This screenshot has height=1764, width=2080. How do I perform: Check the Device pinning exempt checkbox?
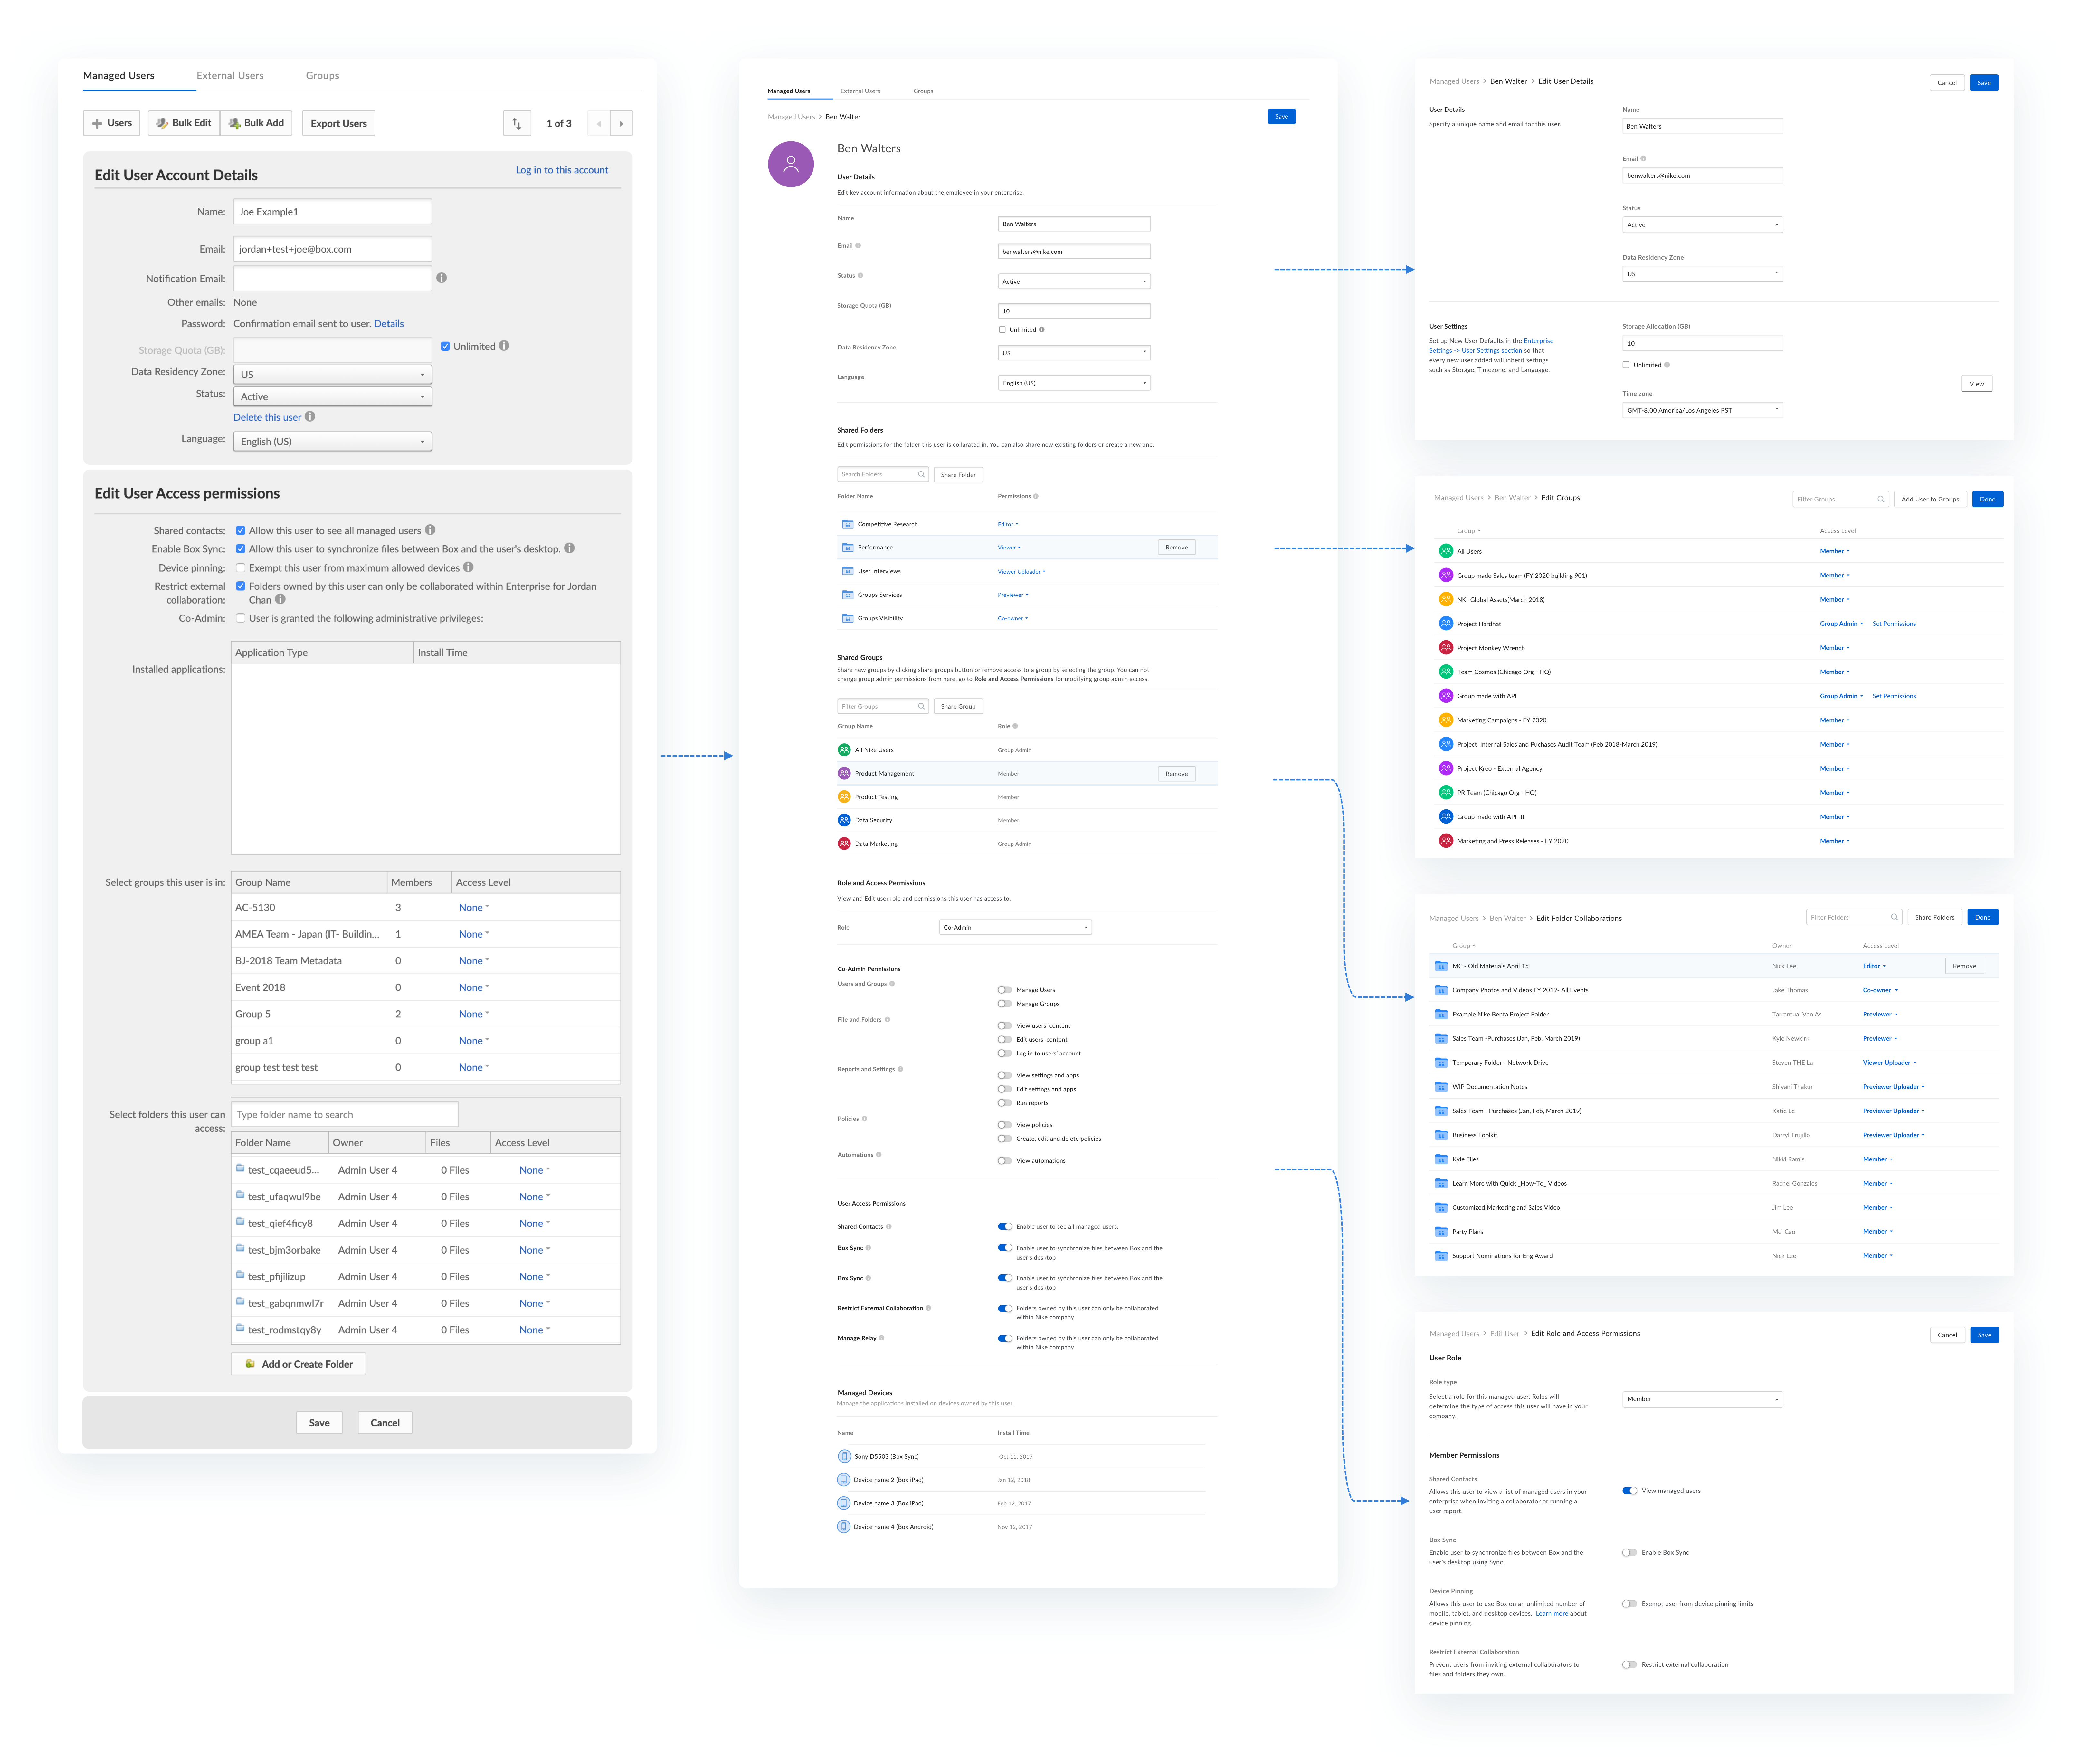[x=240, y=568]
